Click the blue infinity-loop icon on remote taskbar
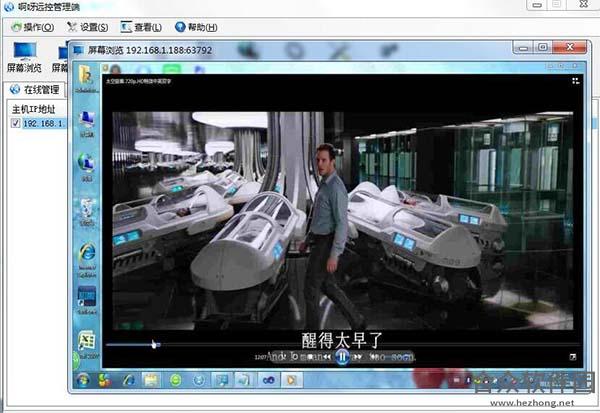 [x=268, y=380]
